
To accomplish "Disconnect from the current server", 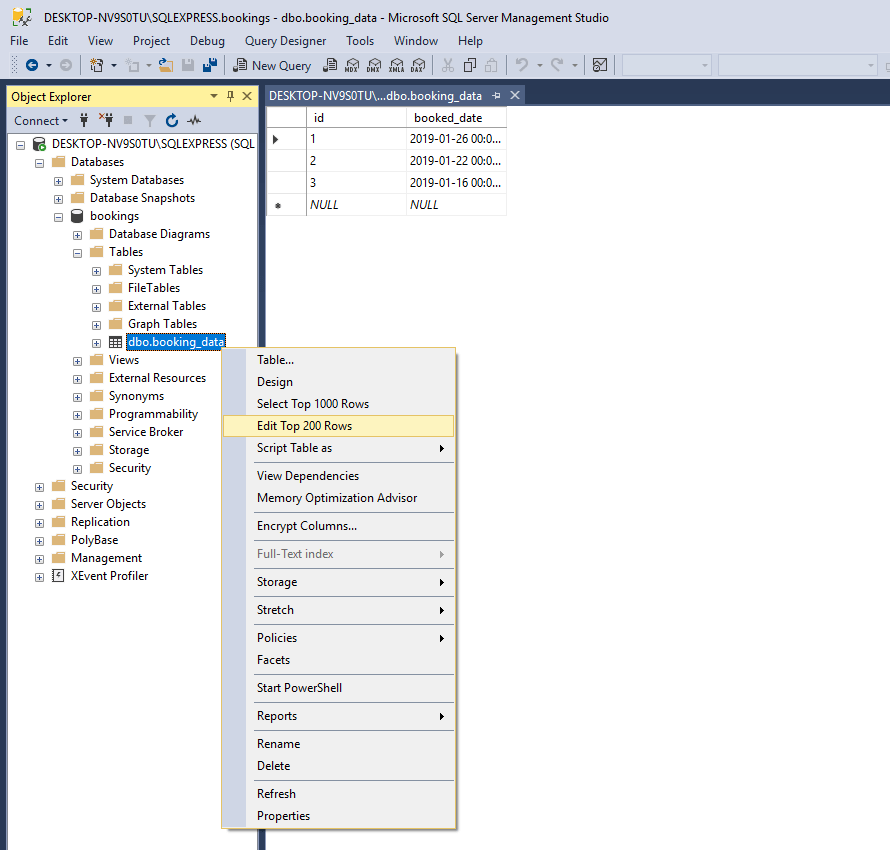I will tap(107, 120).
